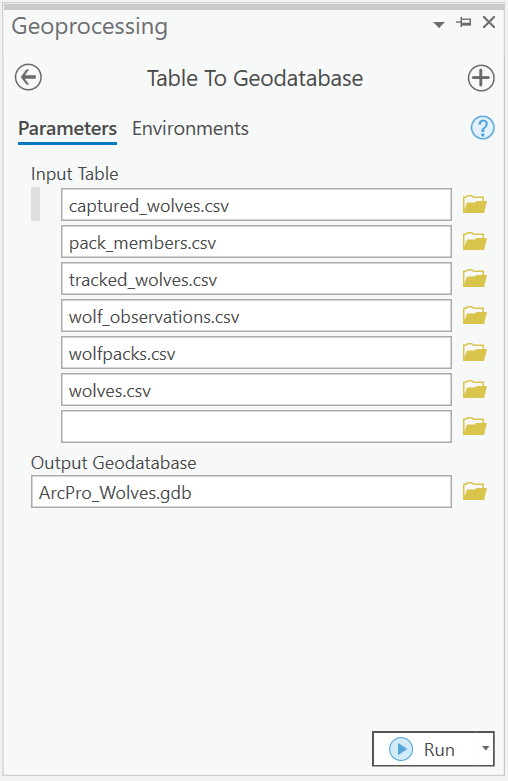Select the row handle beside captured_wolves.csv

coord(35,204)
